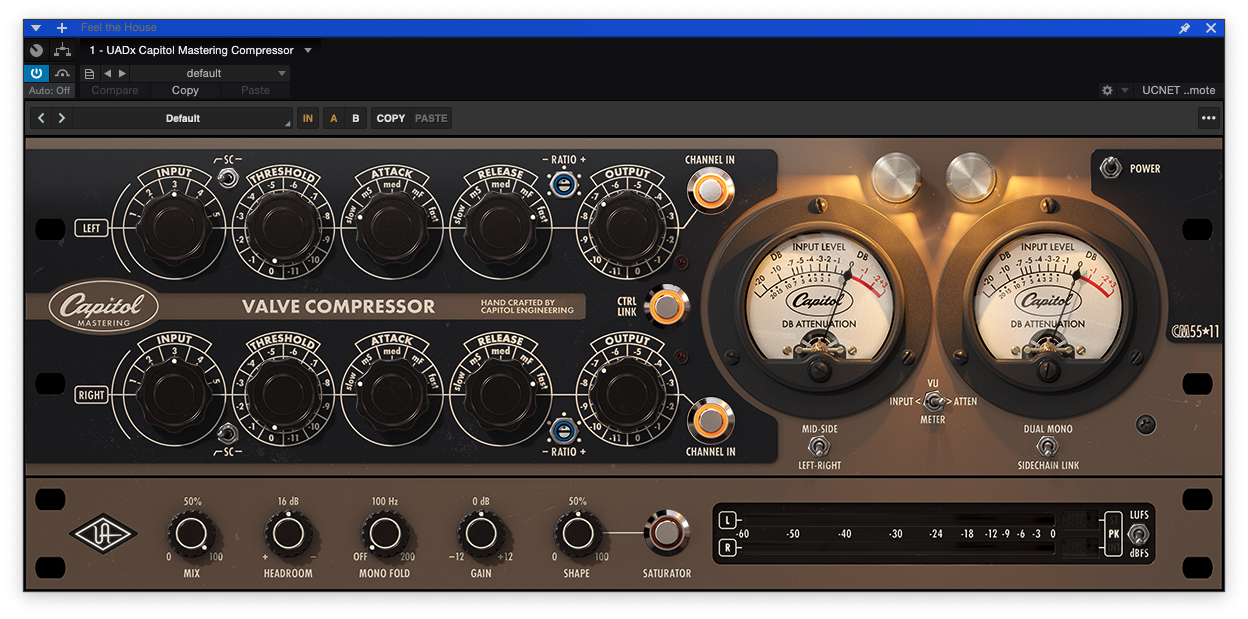
Task: Click the right THRESHOLD knob
Action: [283, 395]
